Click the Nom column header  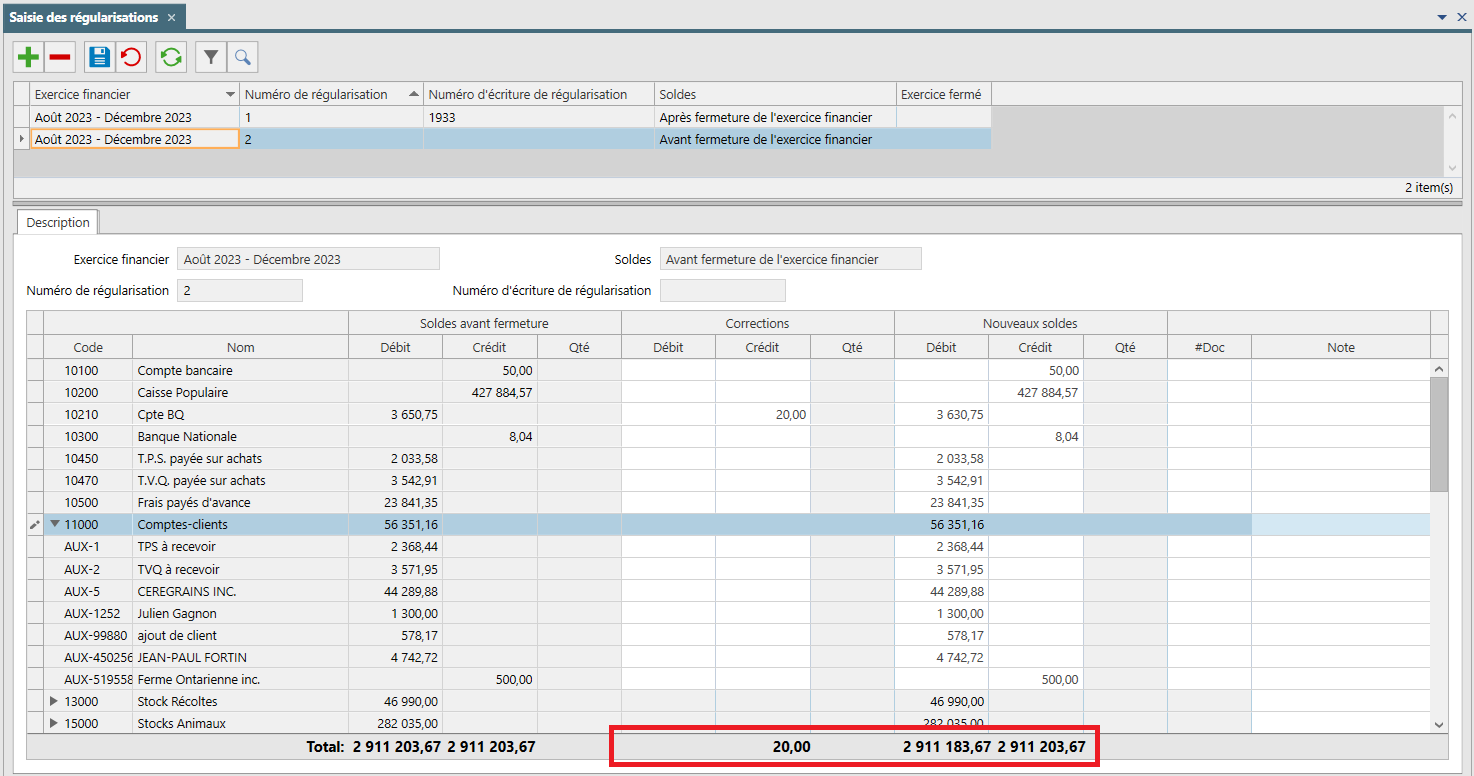pos(240,347)
